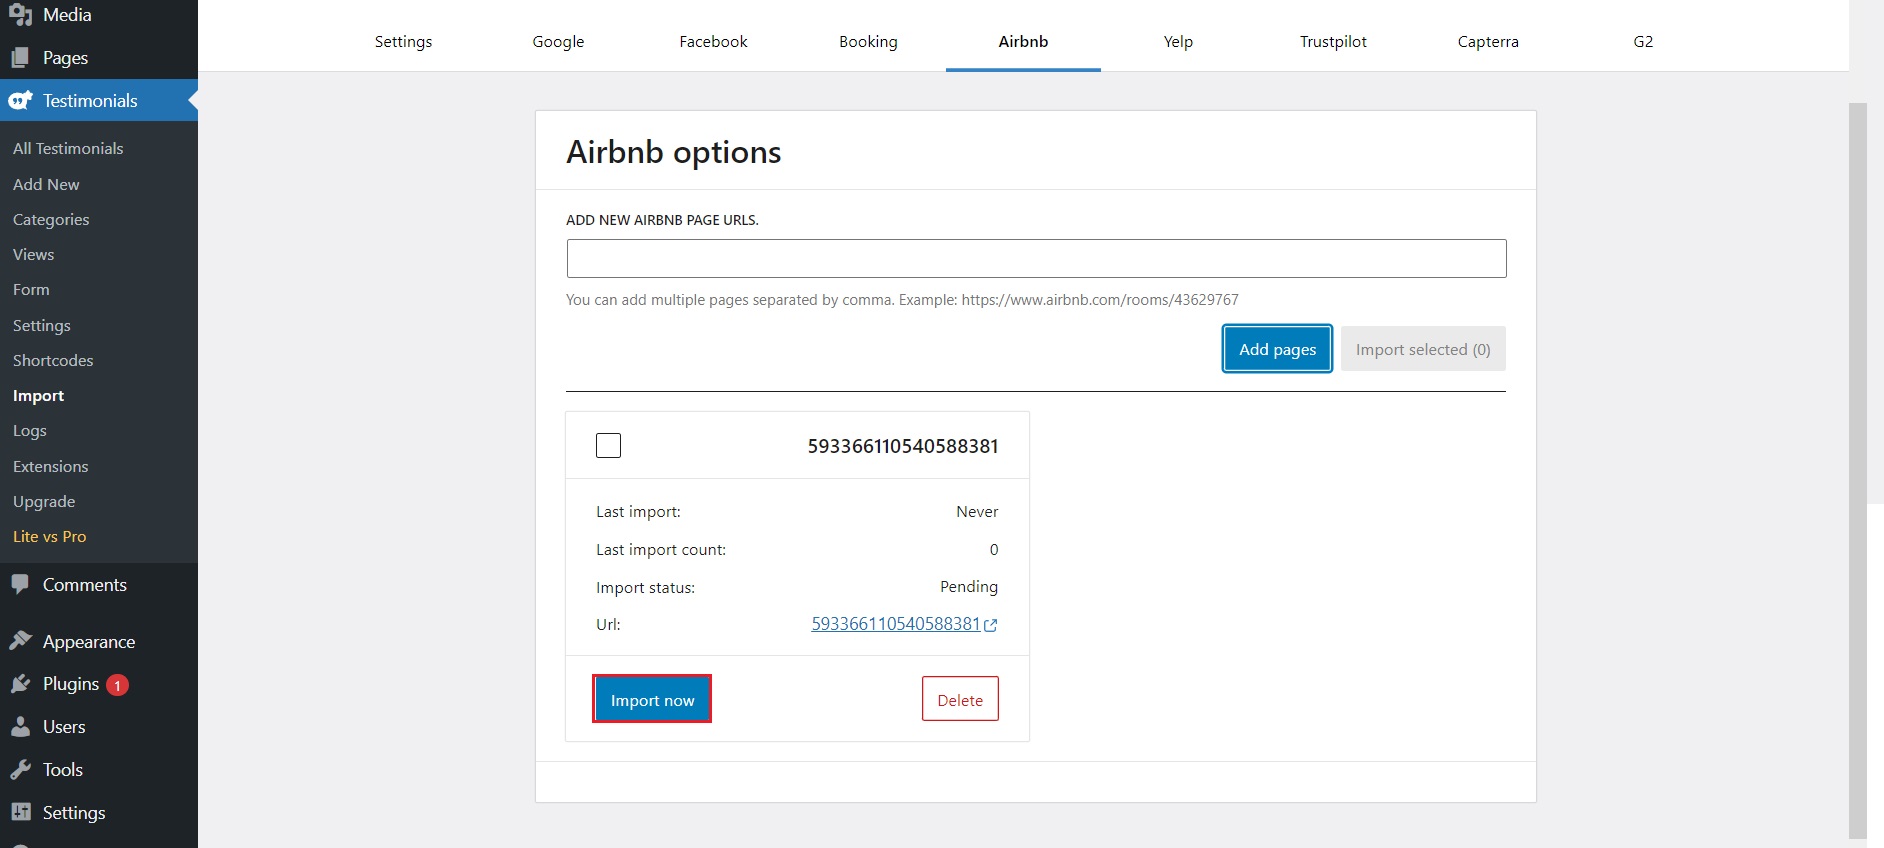Open the Pages menu label
Screen dimensions: 1884x848
[65, 58]
